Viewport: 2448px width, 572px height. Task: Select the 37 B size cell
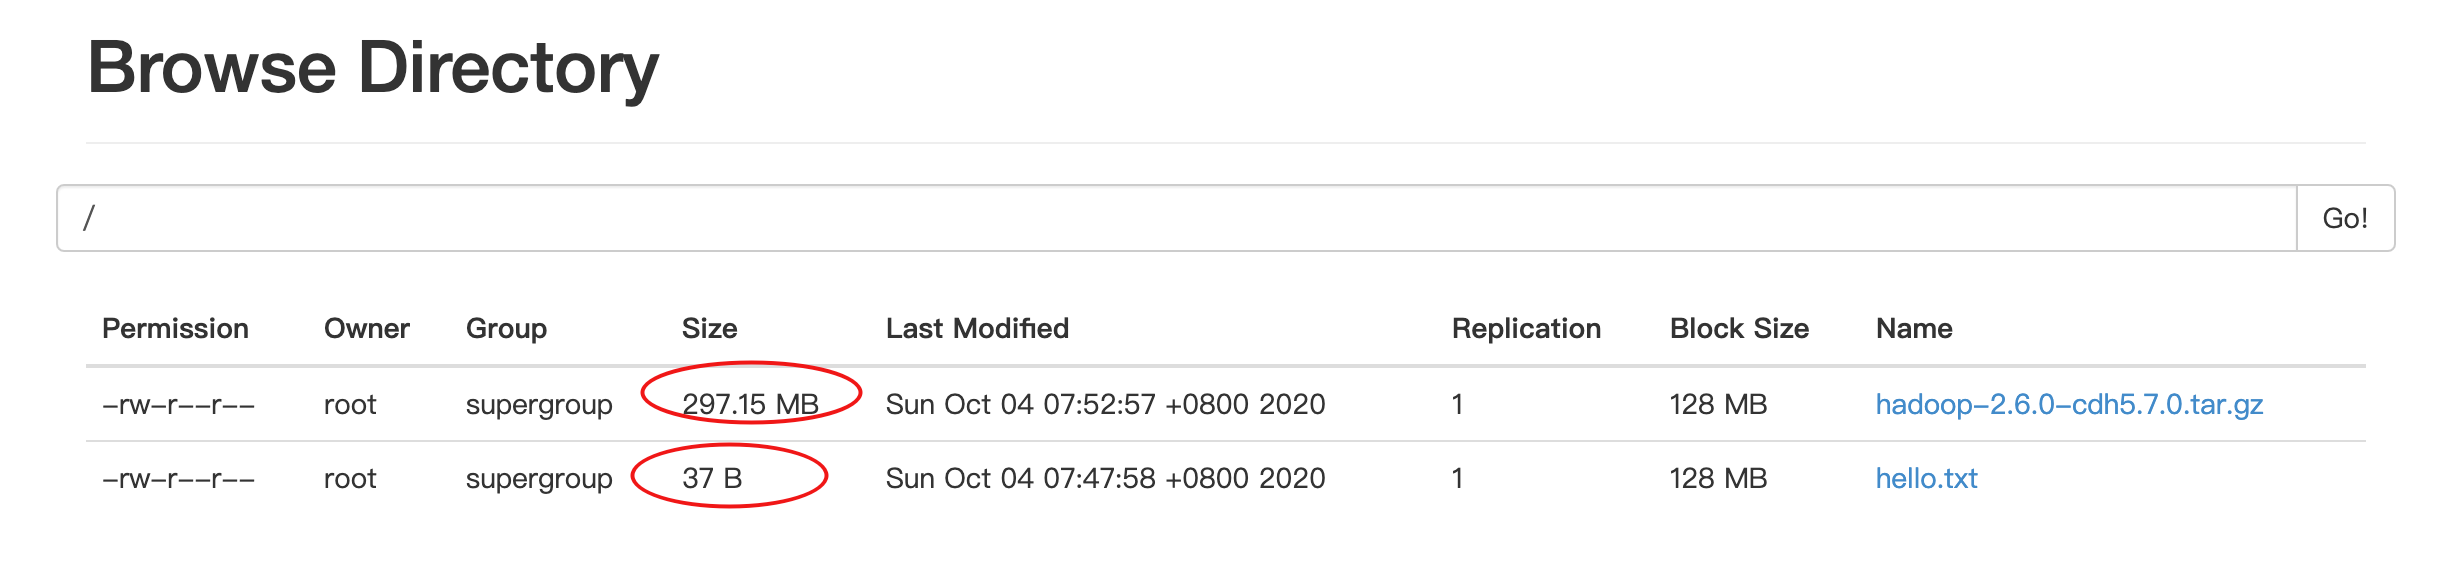tap(712, 478)
